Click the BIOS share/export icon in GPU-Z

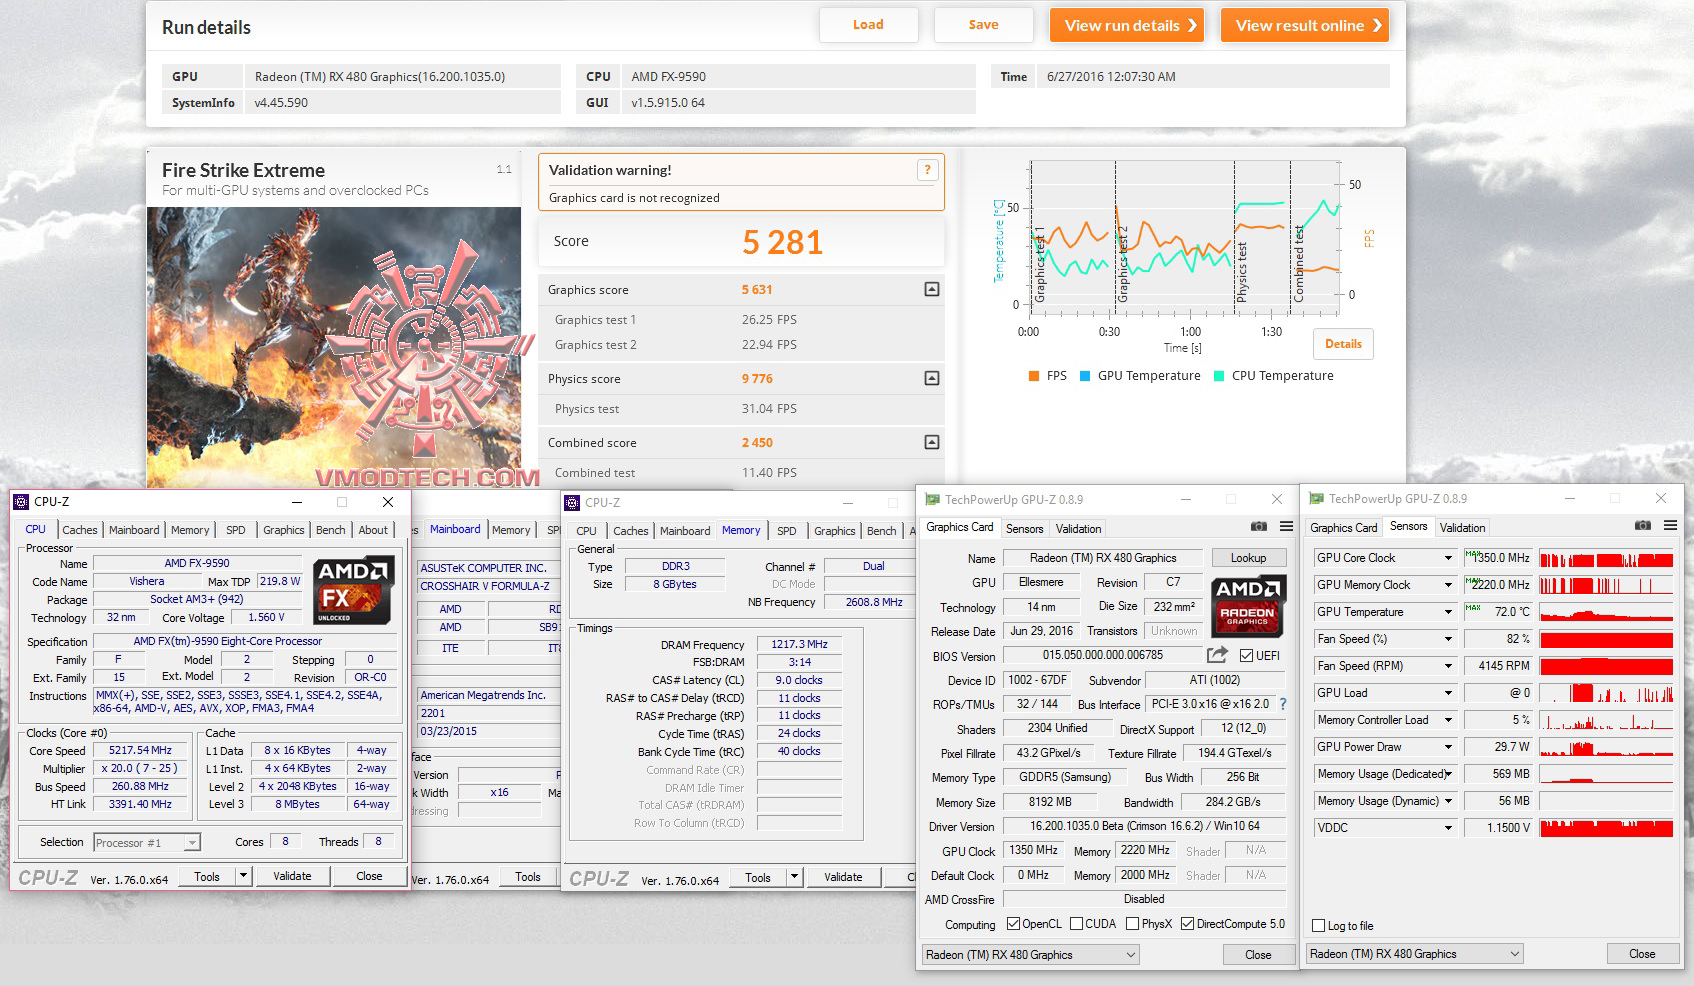click(x=1217, y=655)
